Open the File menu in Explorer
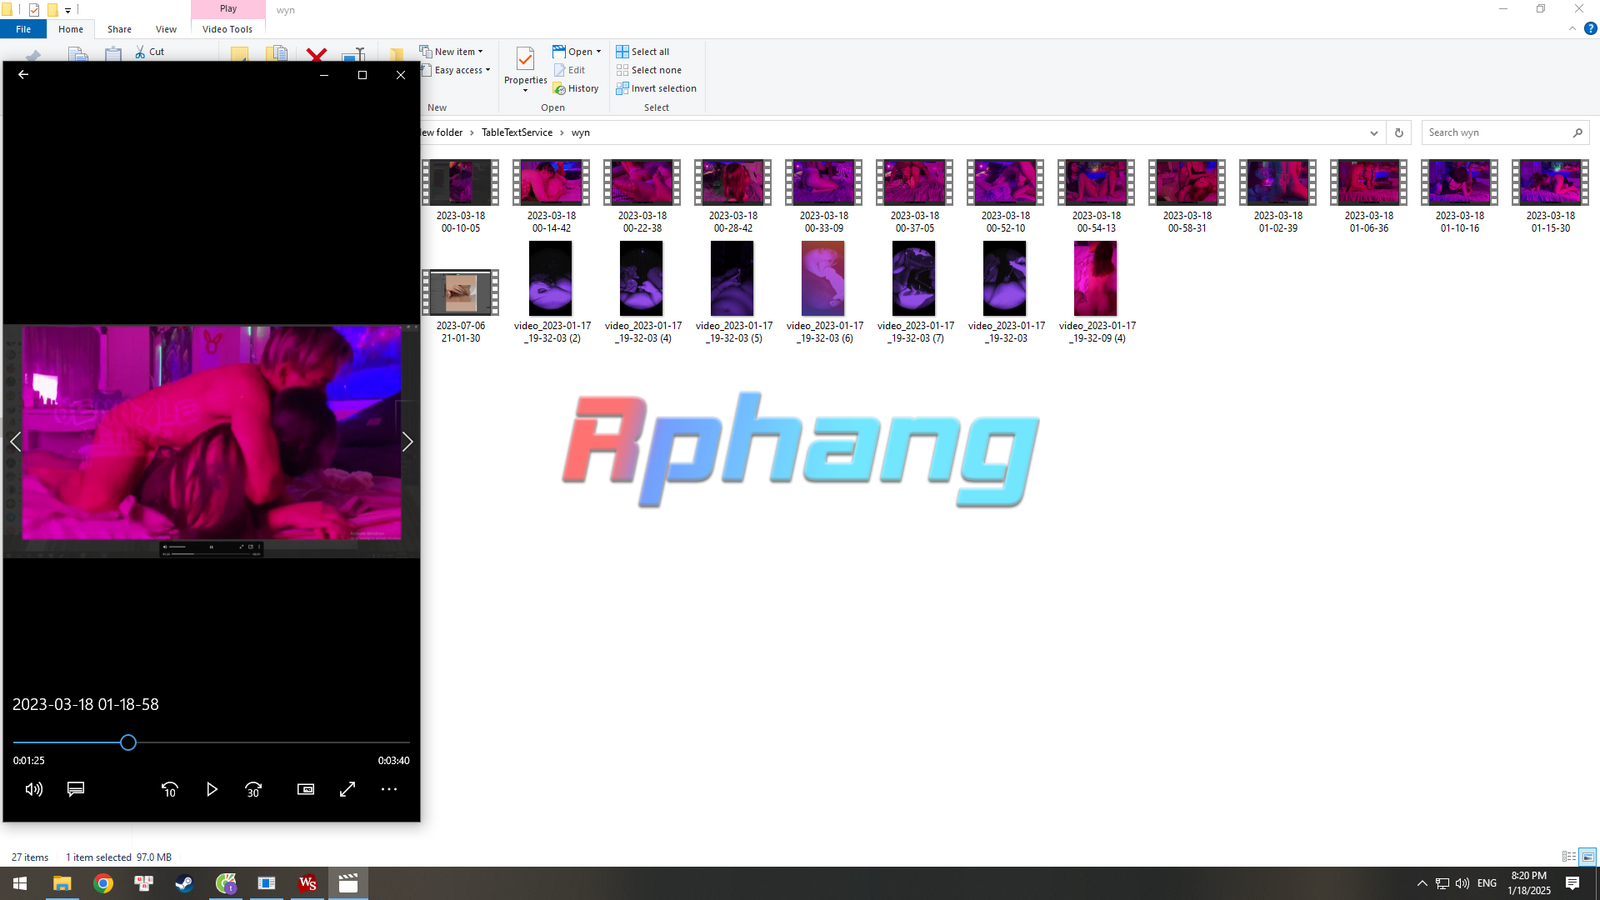1600x900 pixels. pos(23,29)
